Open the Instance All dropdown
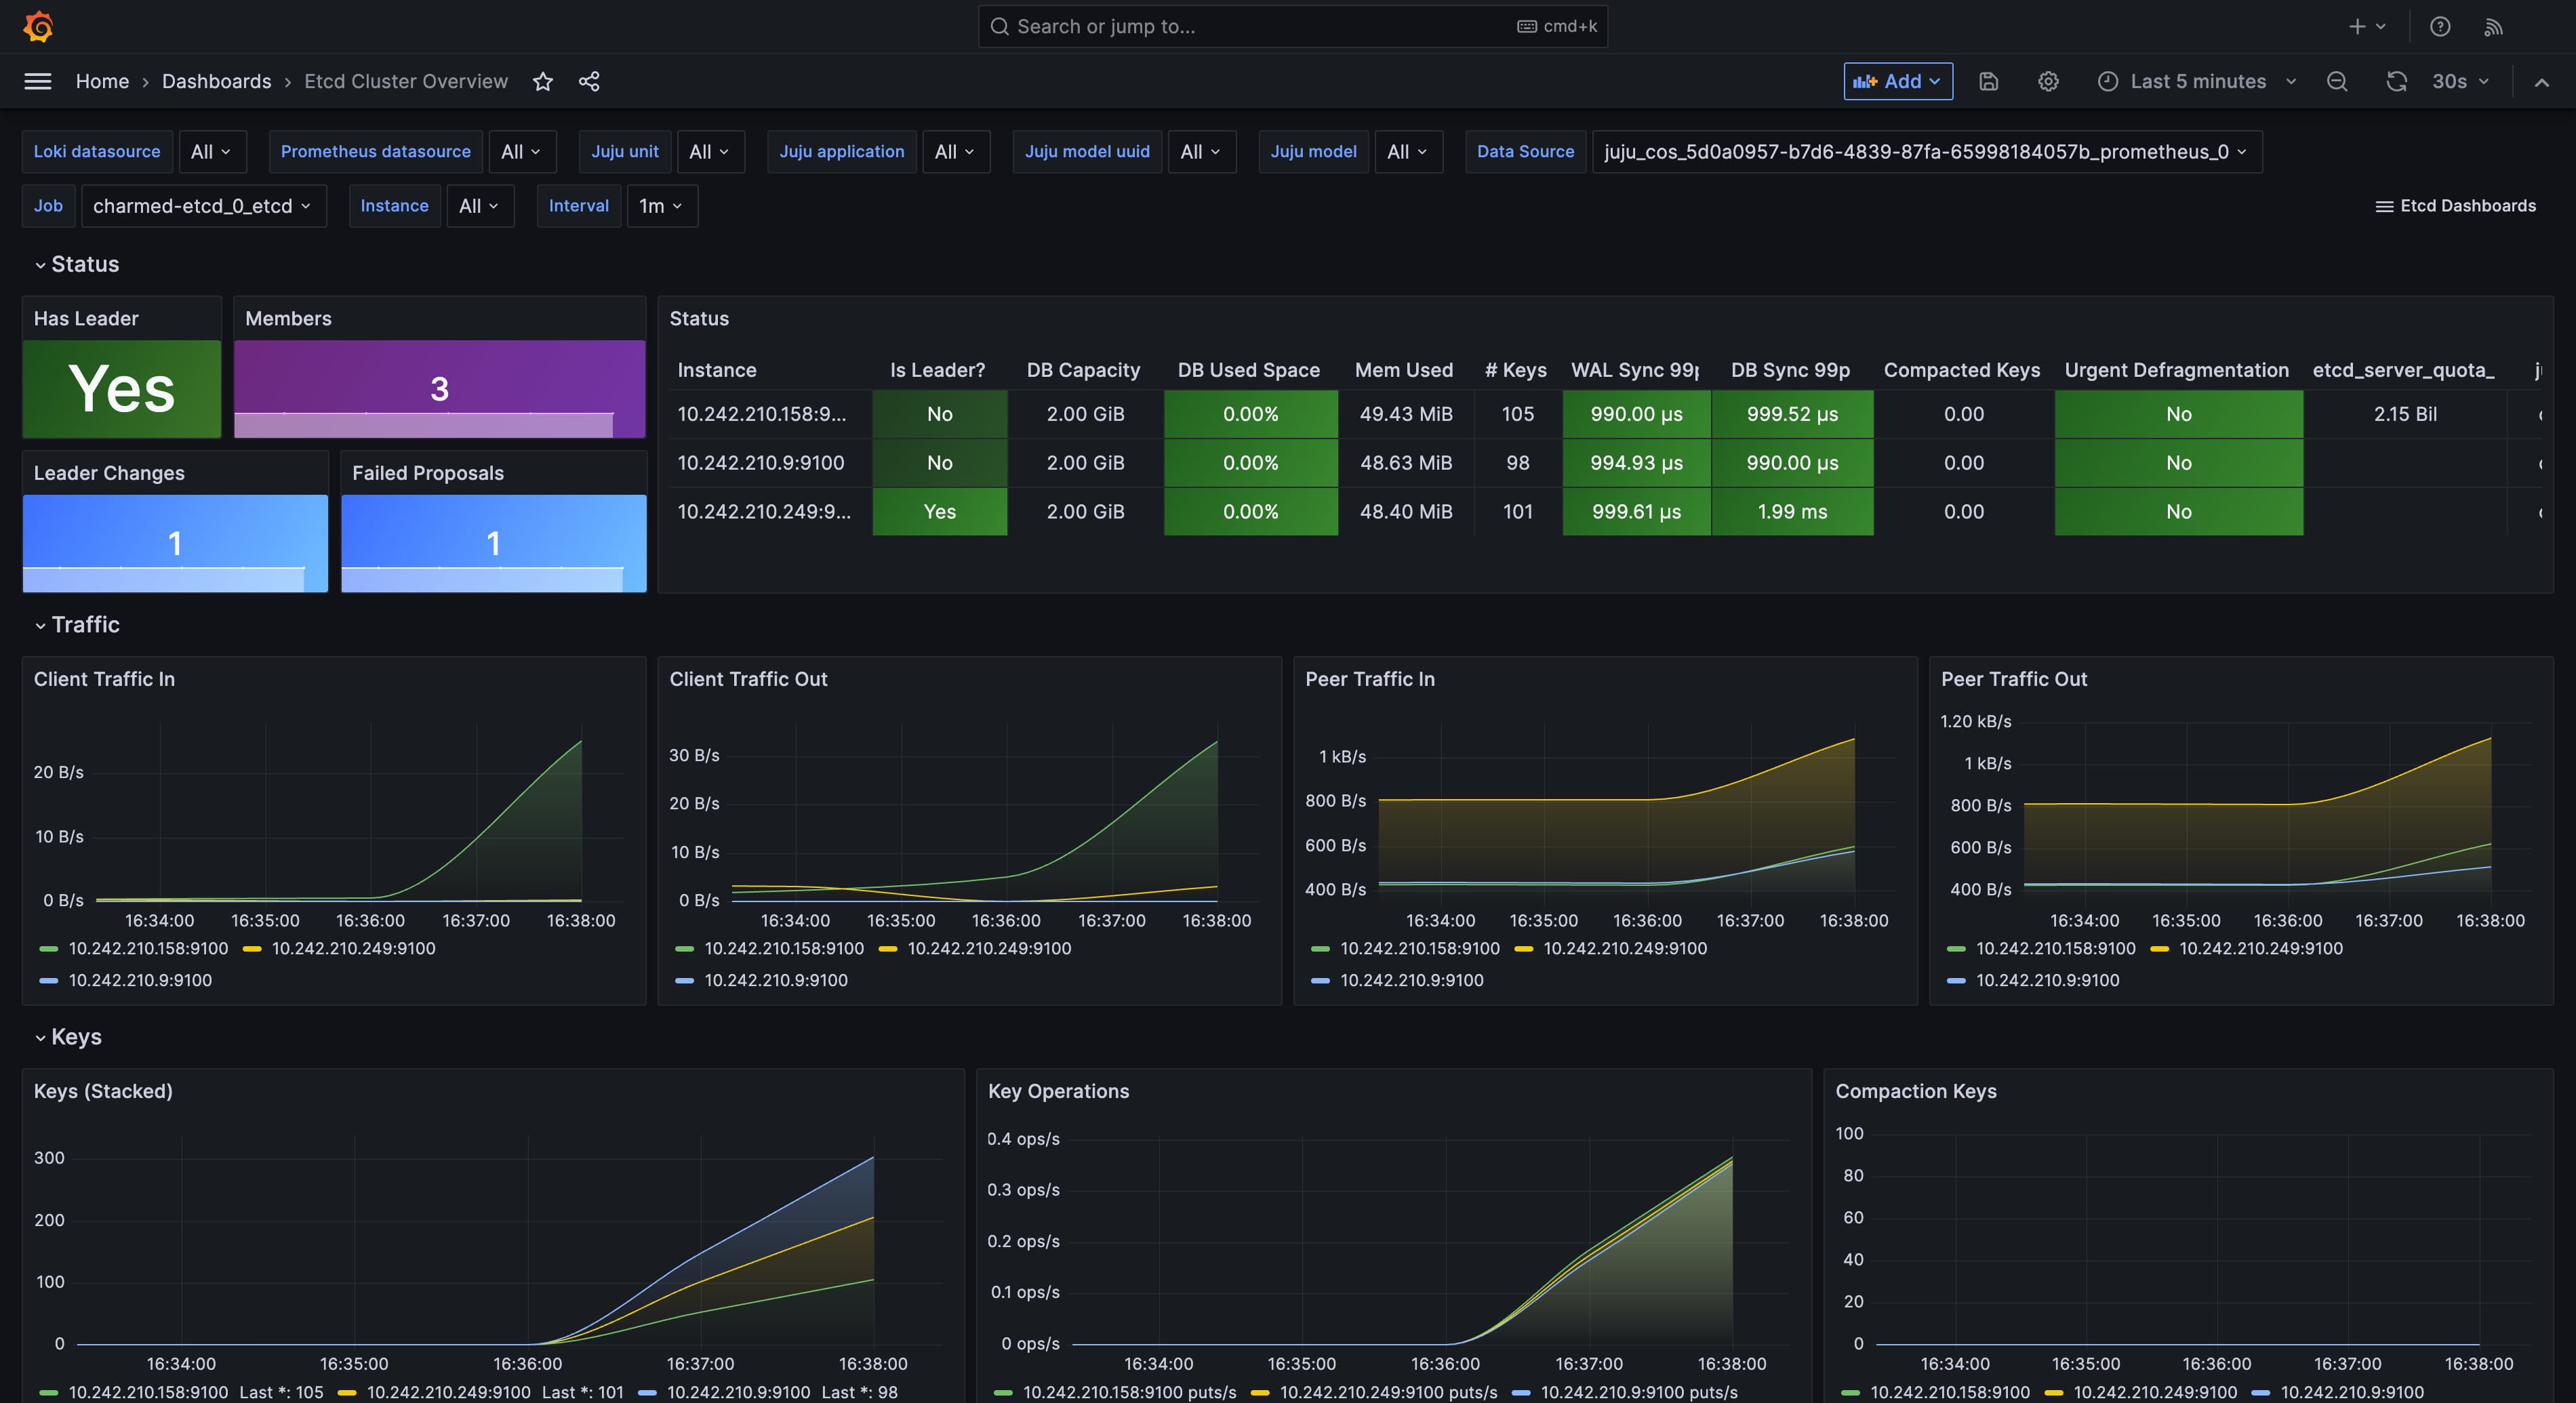The image size is (2576, 1403). click(480, 206)
